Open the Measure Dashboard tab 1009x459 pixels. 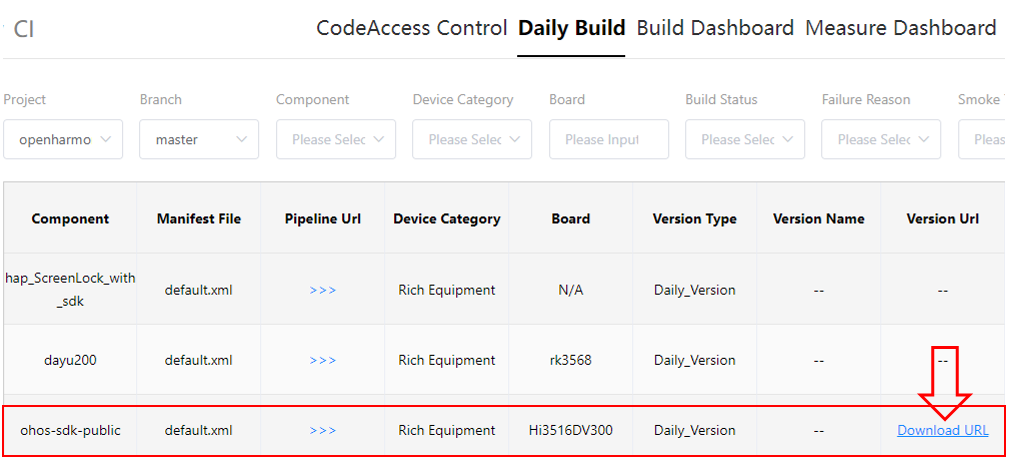[x=900, y=28]
